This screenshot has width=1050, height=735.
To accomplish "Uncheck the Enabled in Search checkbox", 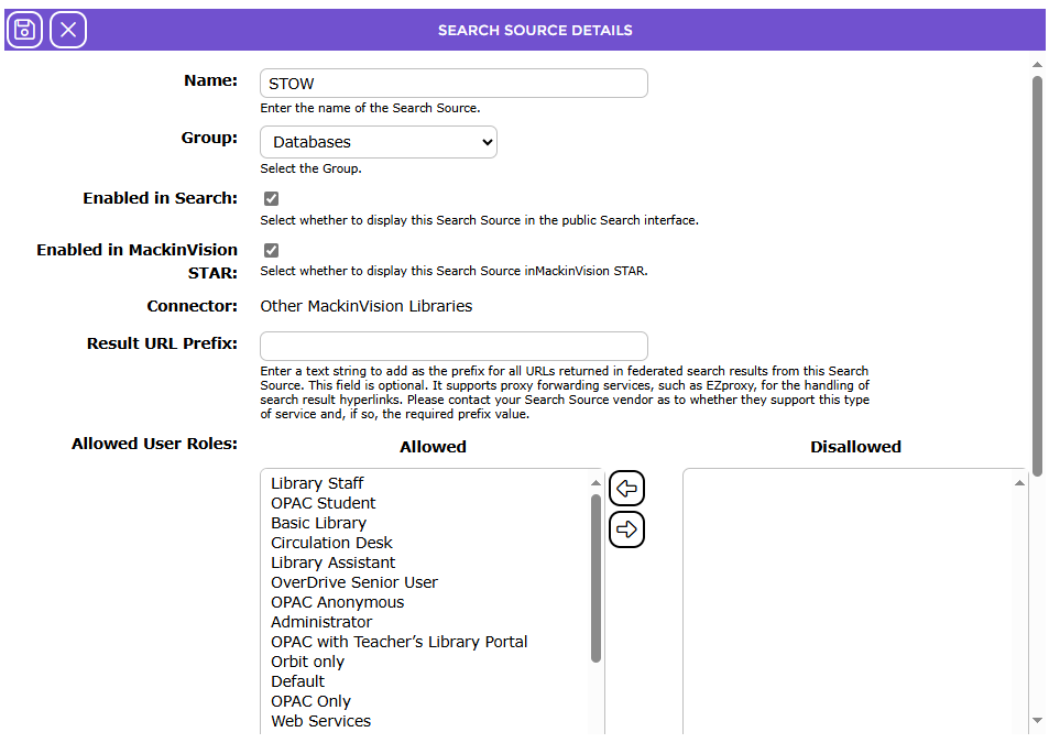I will [271, 198].
